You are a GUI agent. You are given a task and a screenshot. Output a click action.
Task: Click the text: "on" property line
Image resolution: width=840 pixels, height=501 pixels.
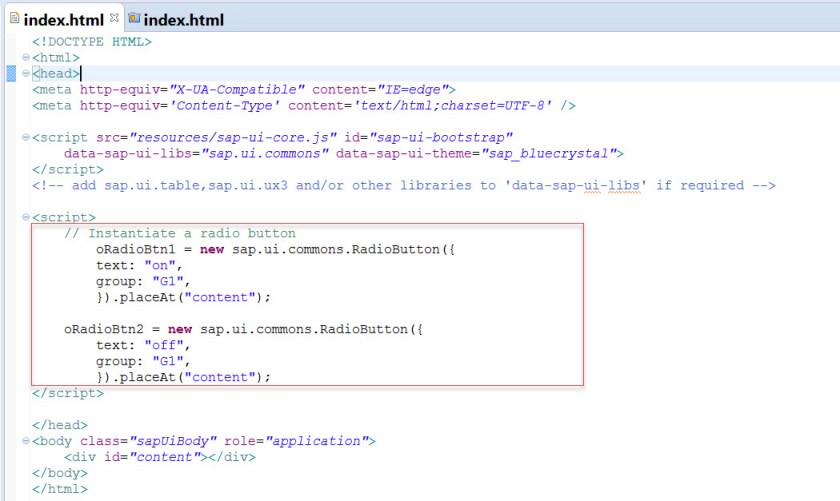coord(139,266)
